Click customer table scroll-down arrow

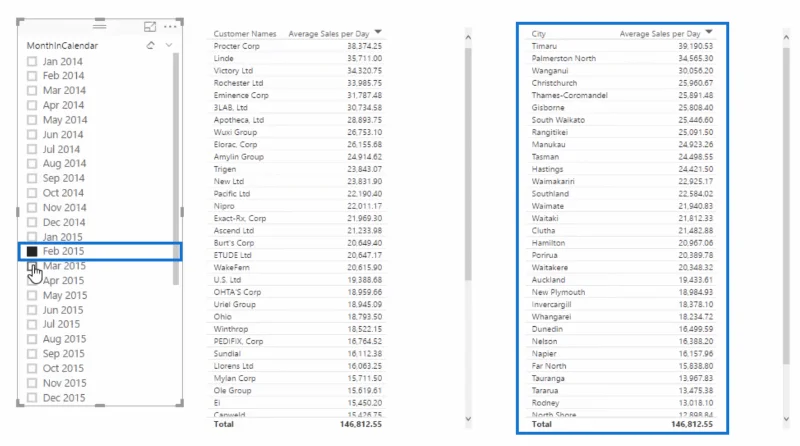coord(468,419)
